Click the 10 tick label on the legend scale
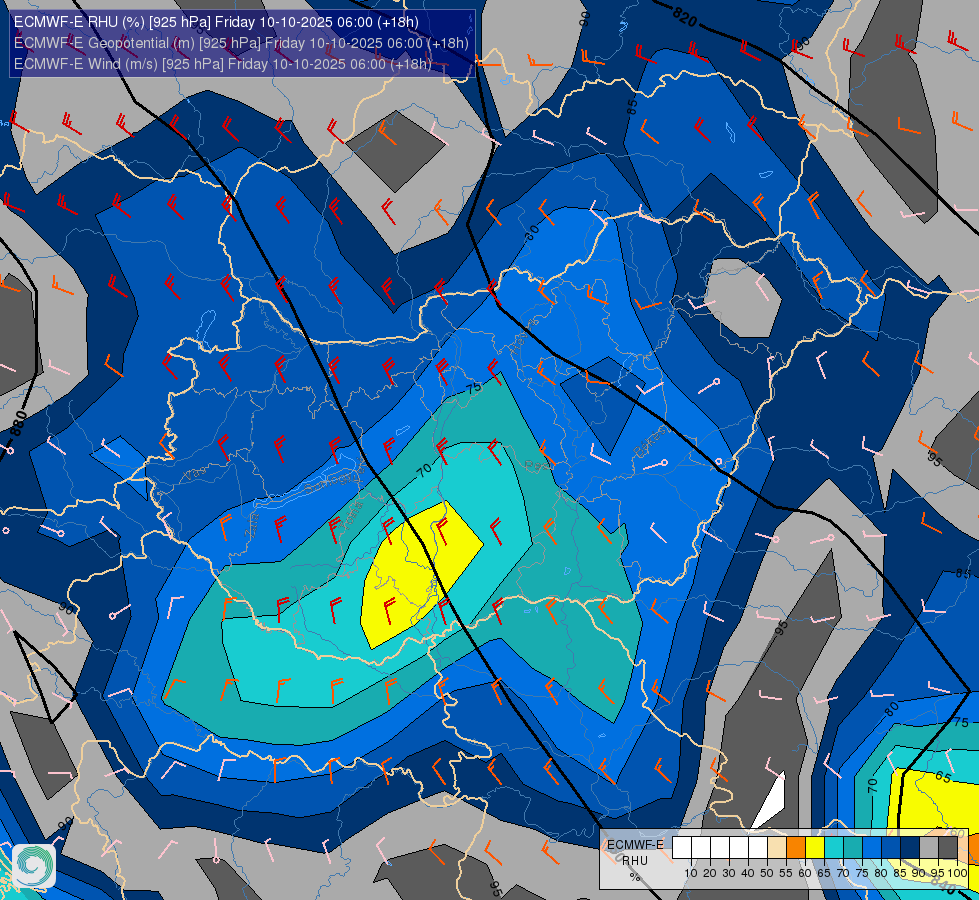This screenshot has width=979, height=900. 691,873
